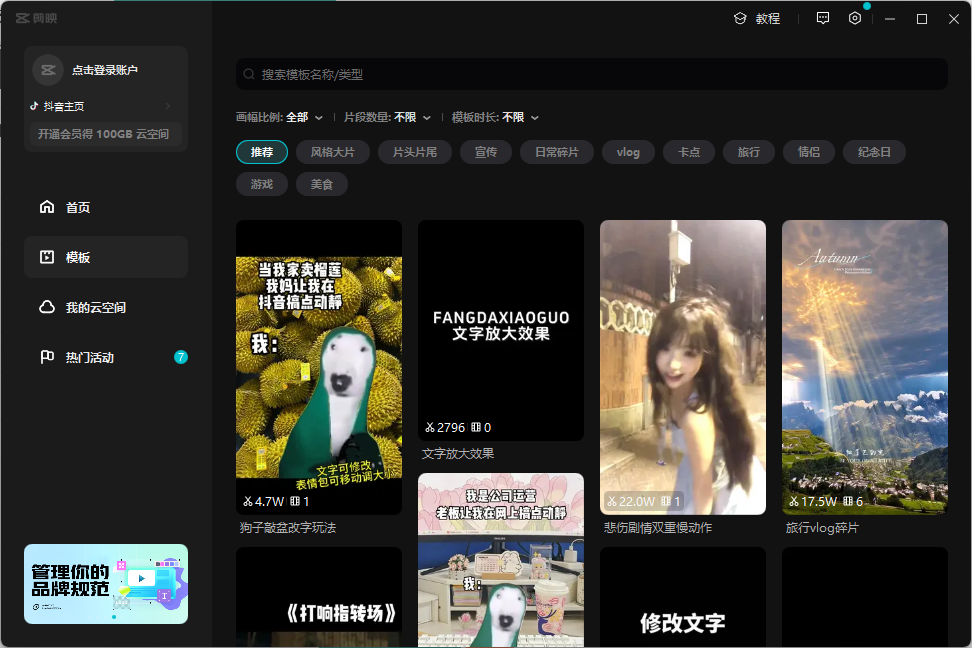Click the 狗子敲盆改字玩法 template title
The image size is (972, 648).
tap(288, 528)
